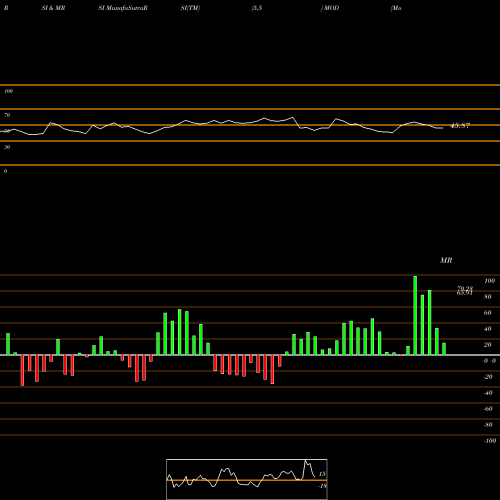Click the RSI axis label 70

(7, 115)
